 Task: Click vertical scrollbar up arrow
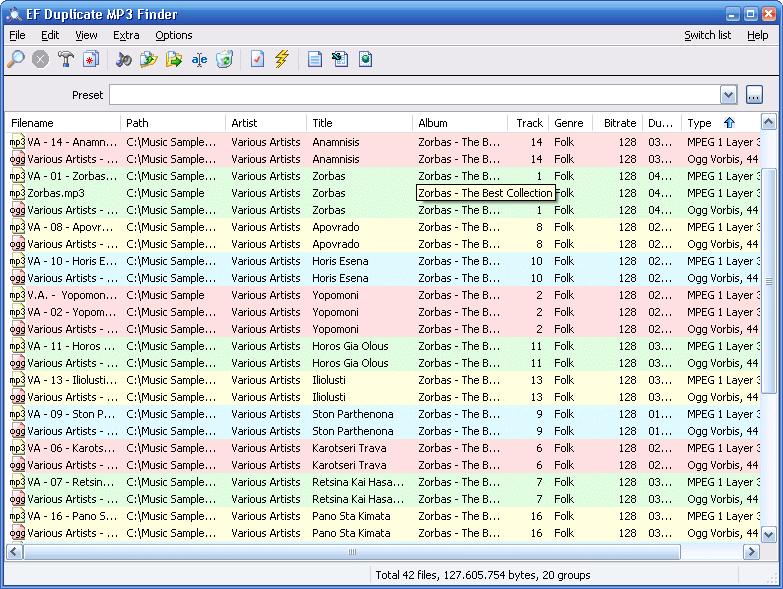coord(768,122)
